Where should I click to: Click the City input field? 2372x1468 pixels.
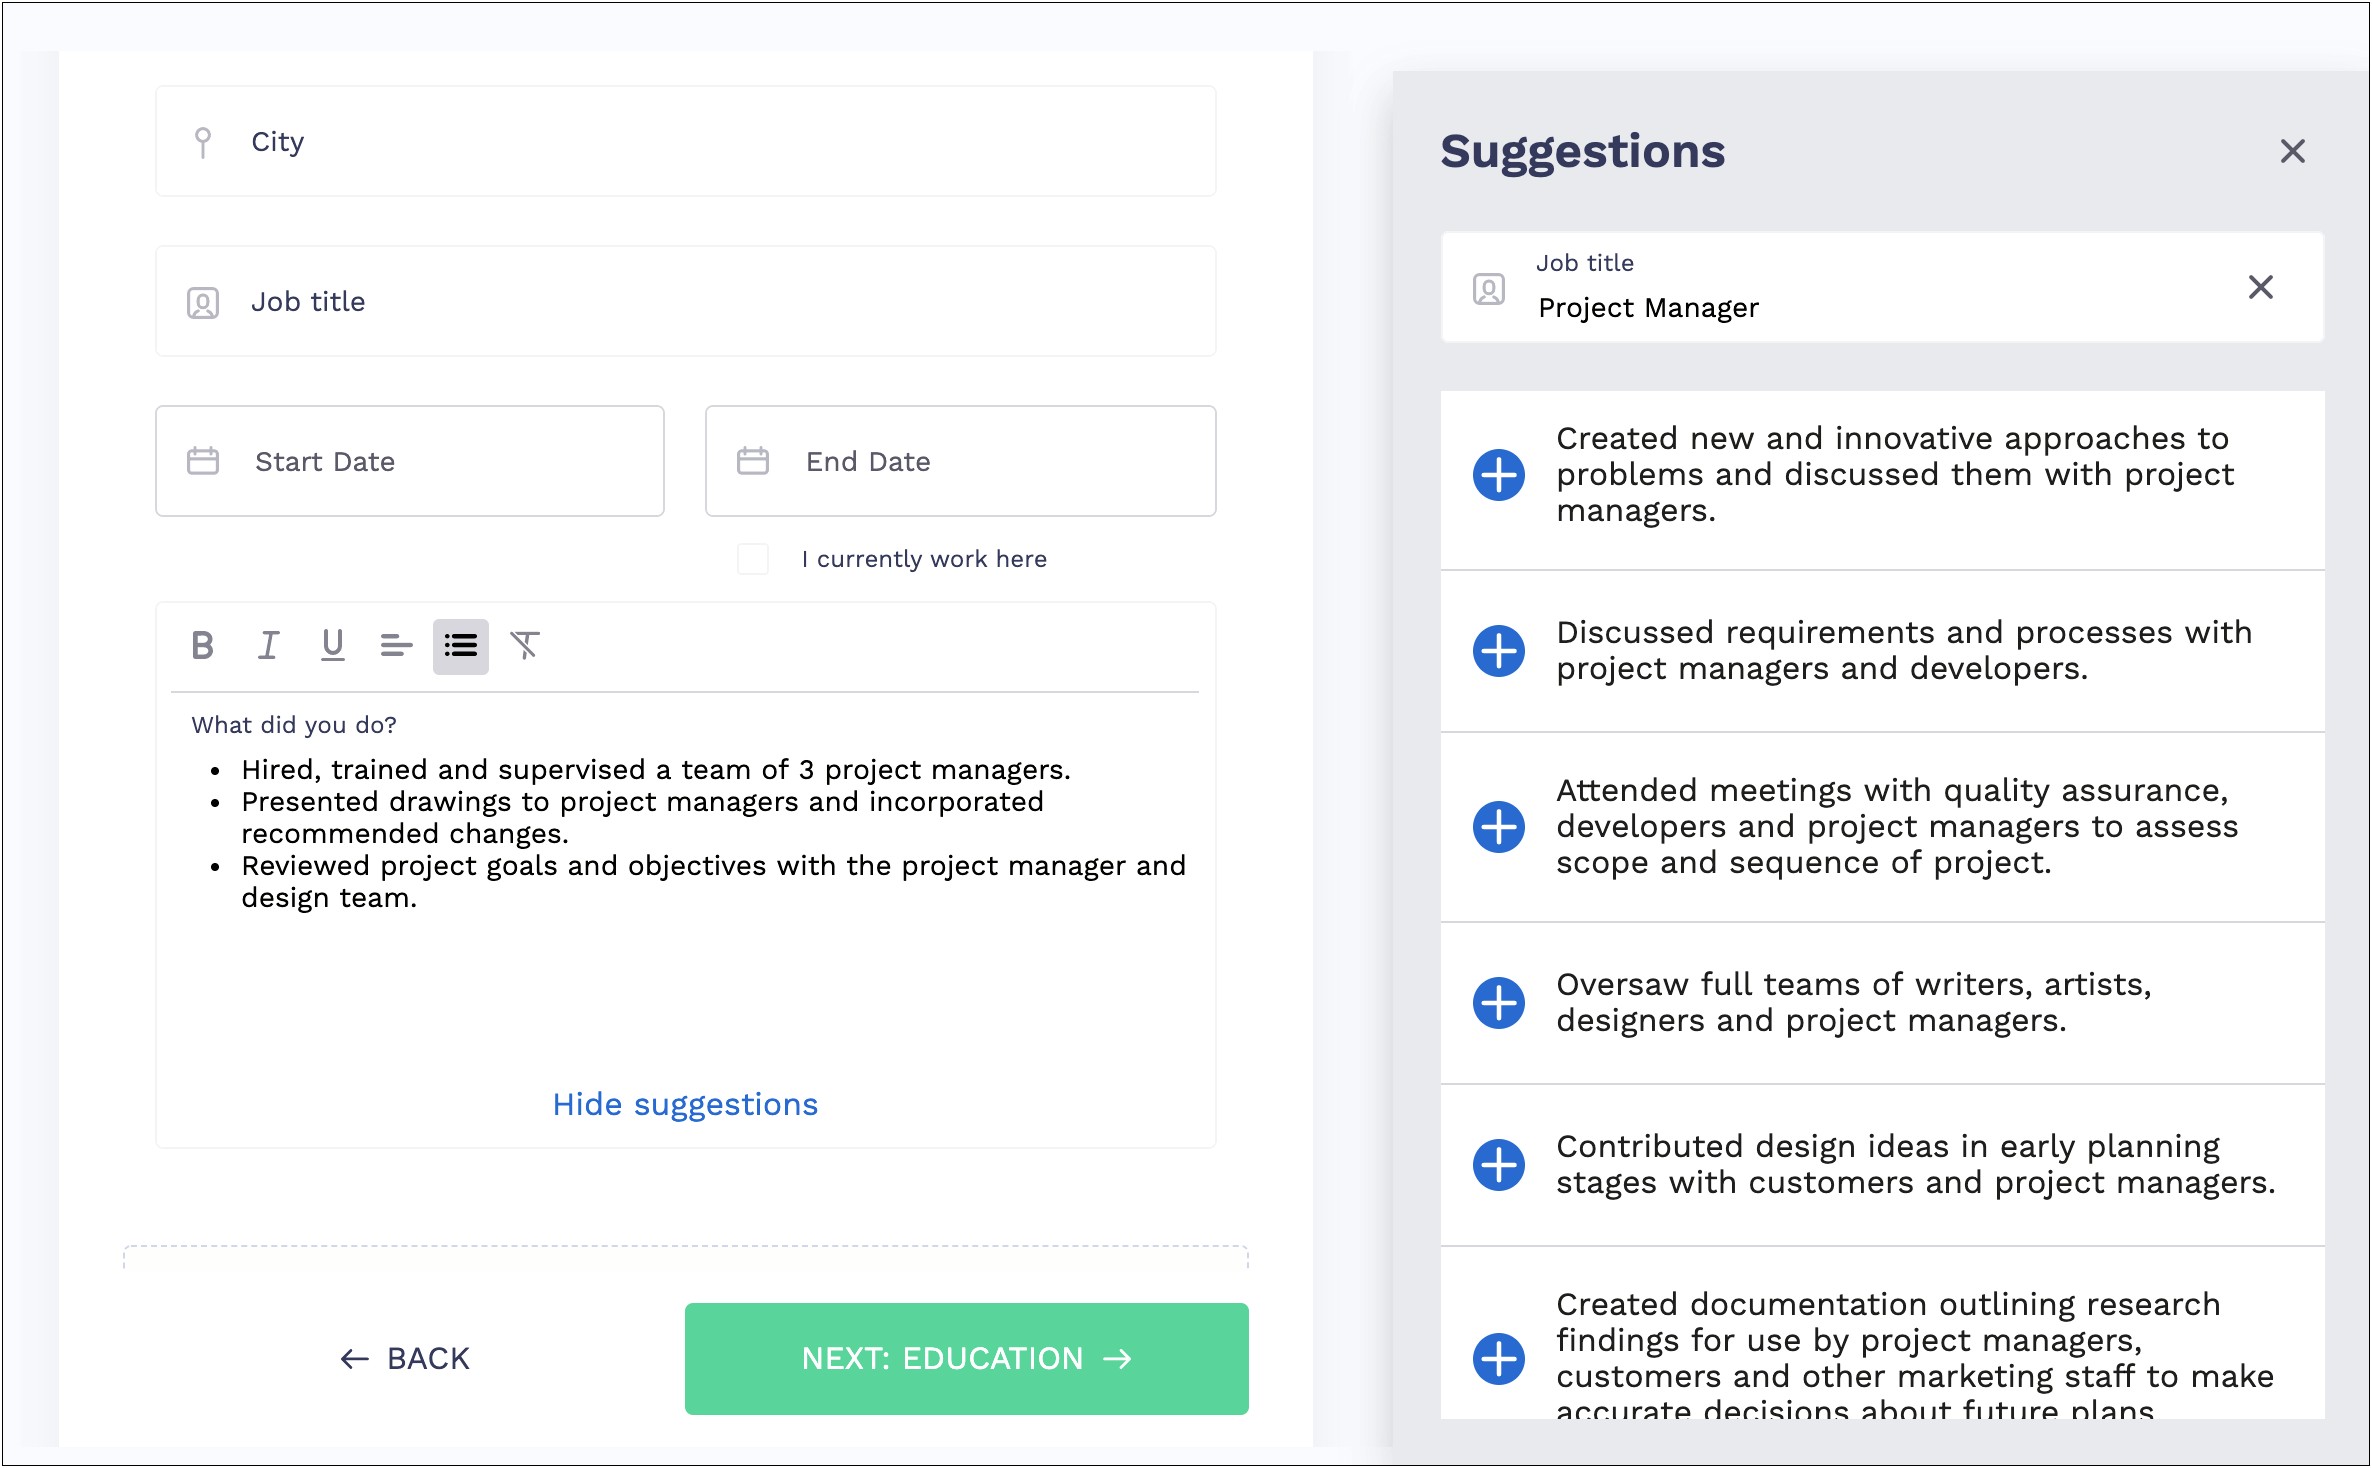pos(686,142)
